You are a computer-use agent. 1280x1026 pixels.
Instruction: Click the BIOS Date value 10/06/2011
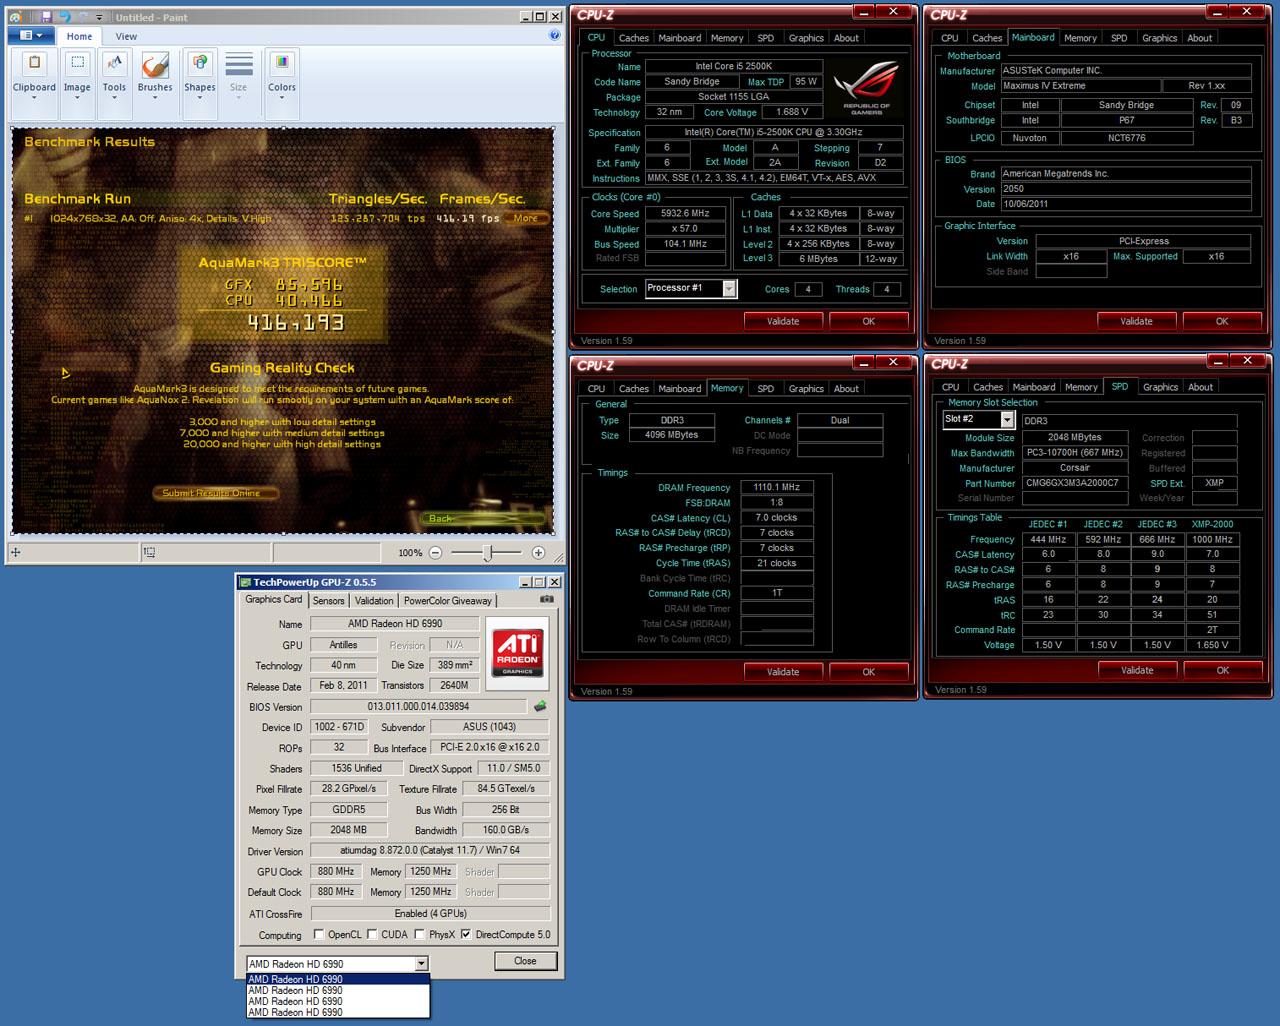[x=1126, y=204]
